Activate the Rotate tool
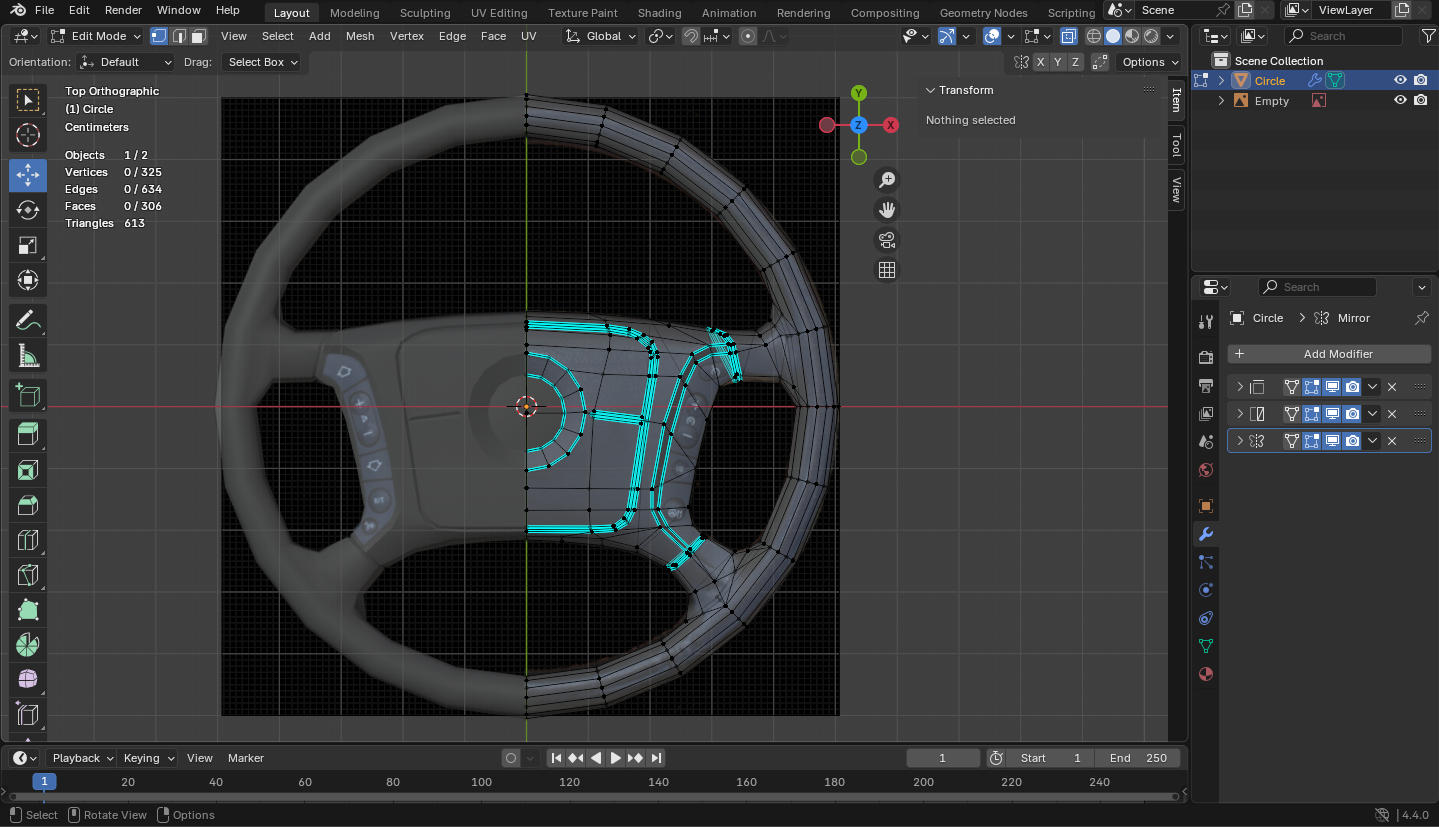This screenshot has height=827, width=1439. click(x=28, y=210)
